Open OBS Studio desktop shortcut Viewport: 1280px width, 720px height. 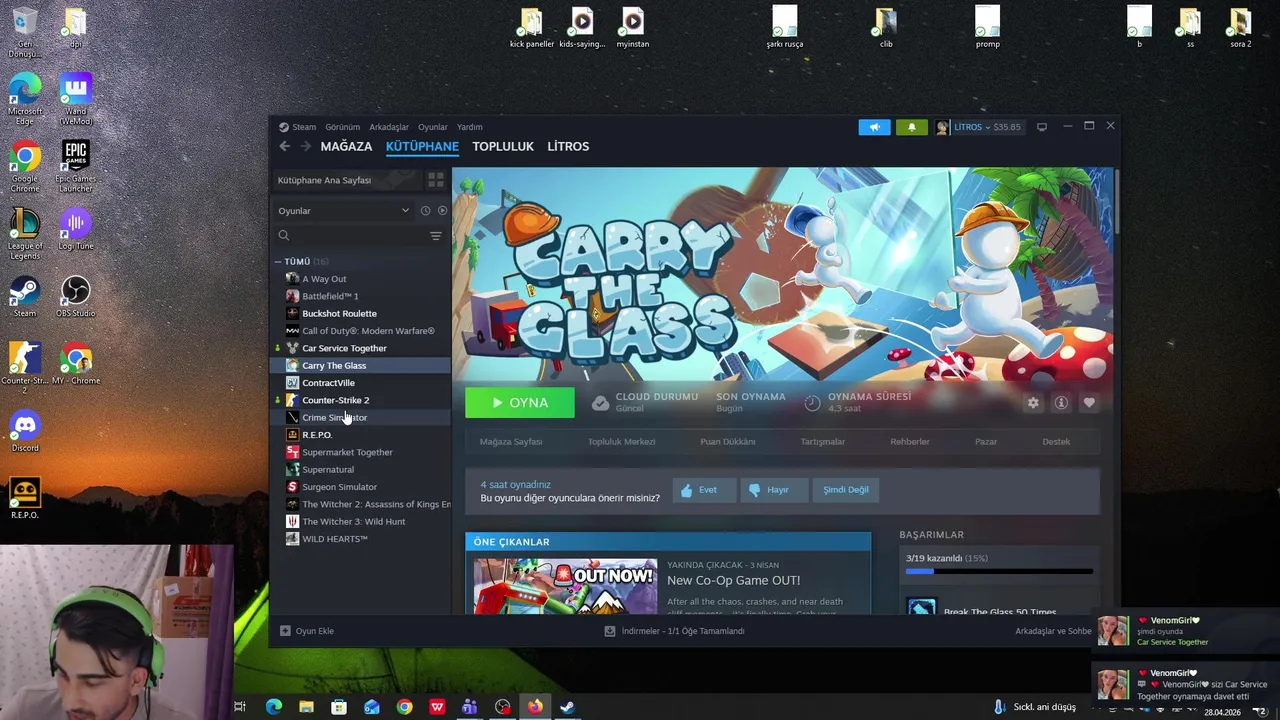point(75,297)
